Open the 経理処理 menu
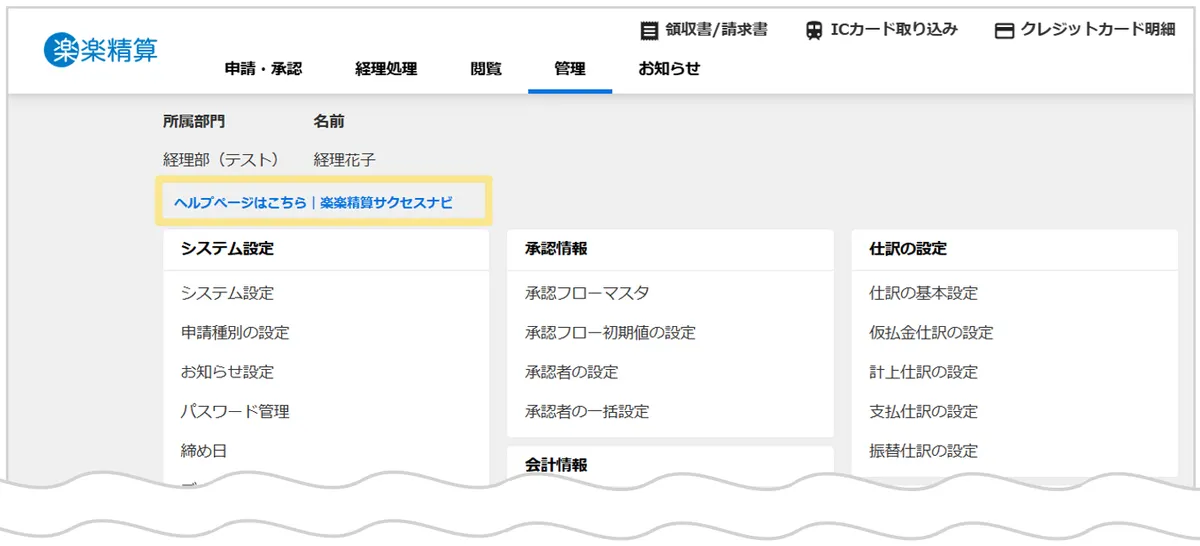 386,69
